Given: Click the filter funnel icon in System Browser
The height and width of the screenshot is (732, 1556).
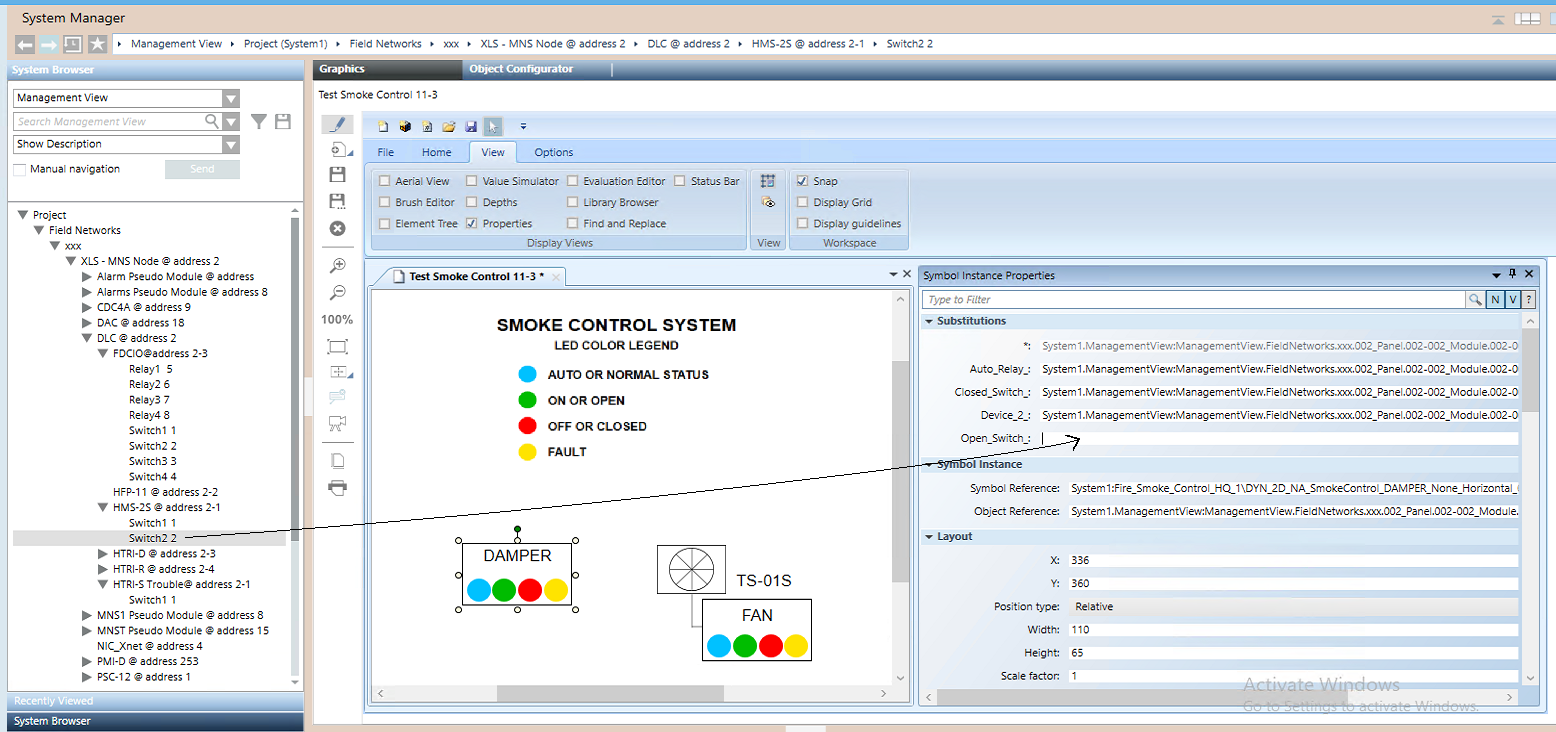Looking at the screenshot, I should point(259,121).
